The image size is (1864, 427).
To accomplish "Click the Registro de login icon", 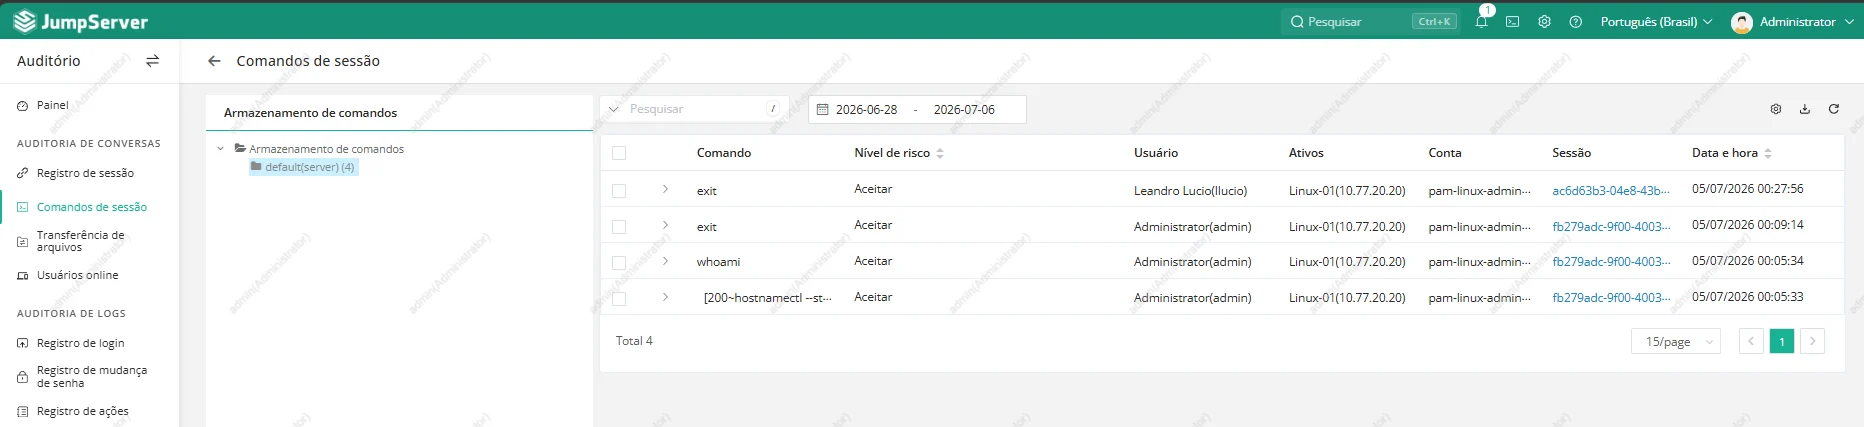I will 23,343.
